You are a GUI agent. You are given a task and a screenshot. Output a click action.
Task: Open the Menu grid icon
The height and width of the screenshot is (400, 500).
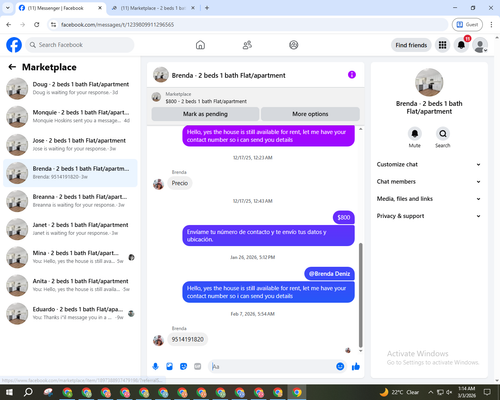pyautogui.click(x=442, y=45)
